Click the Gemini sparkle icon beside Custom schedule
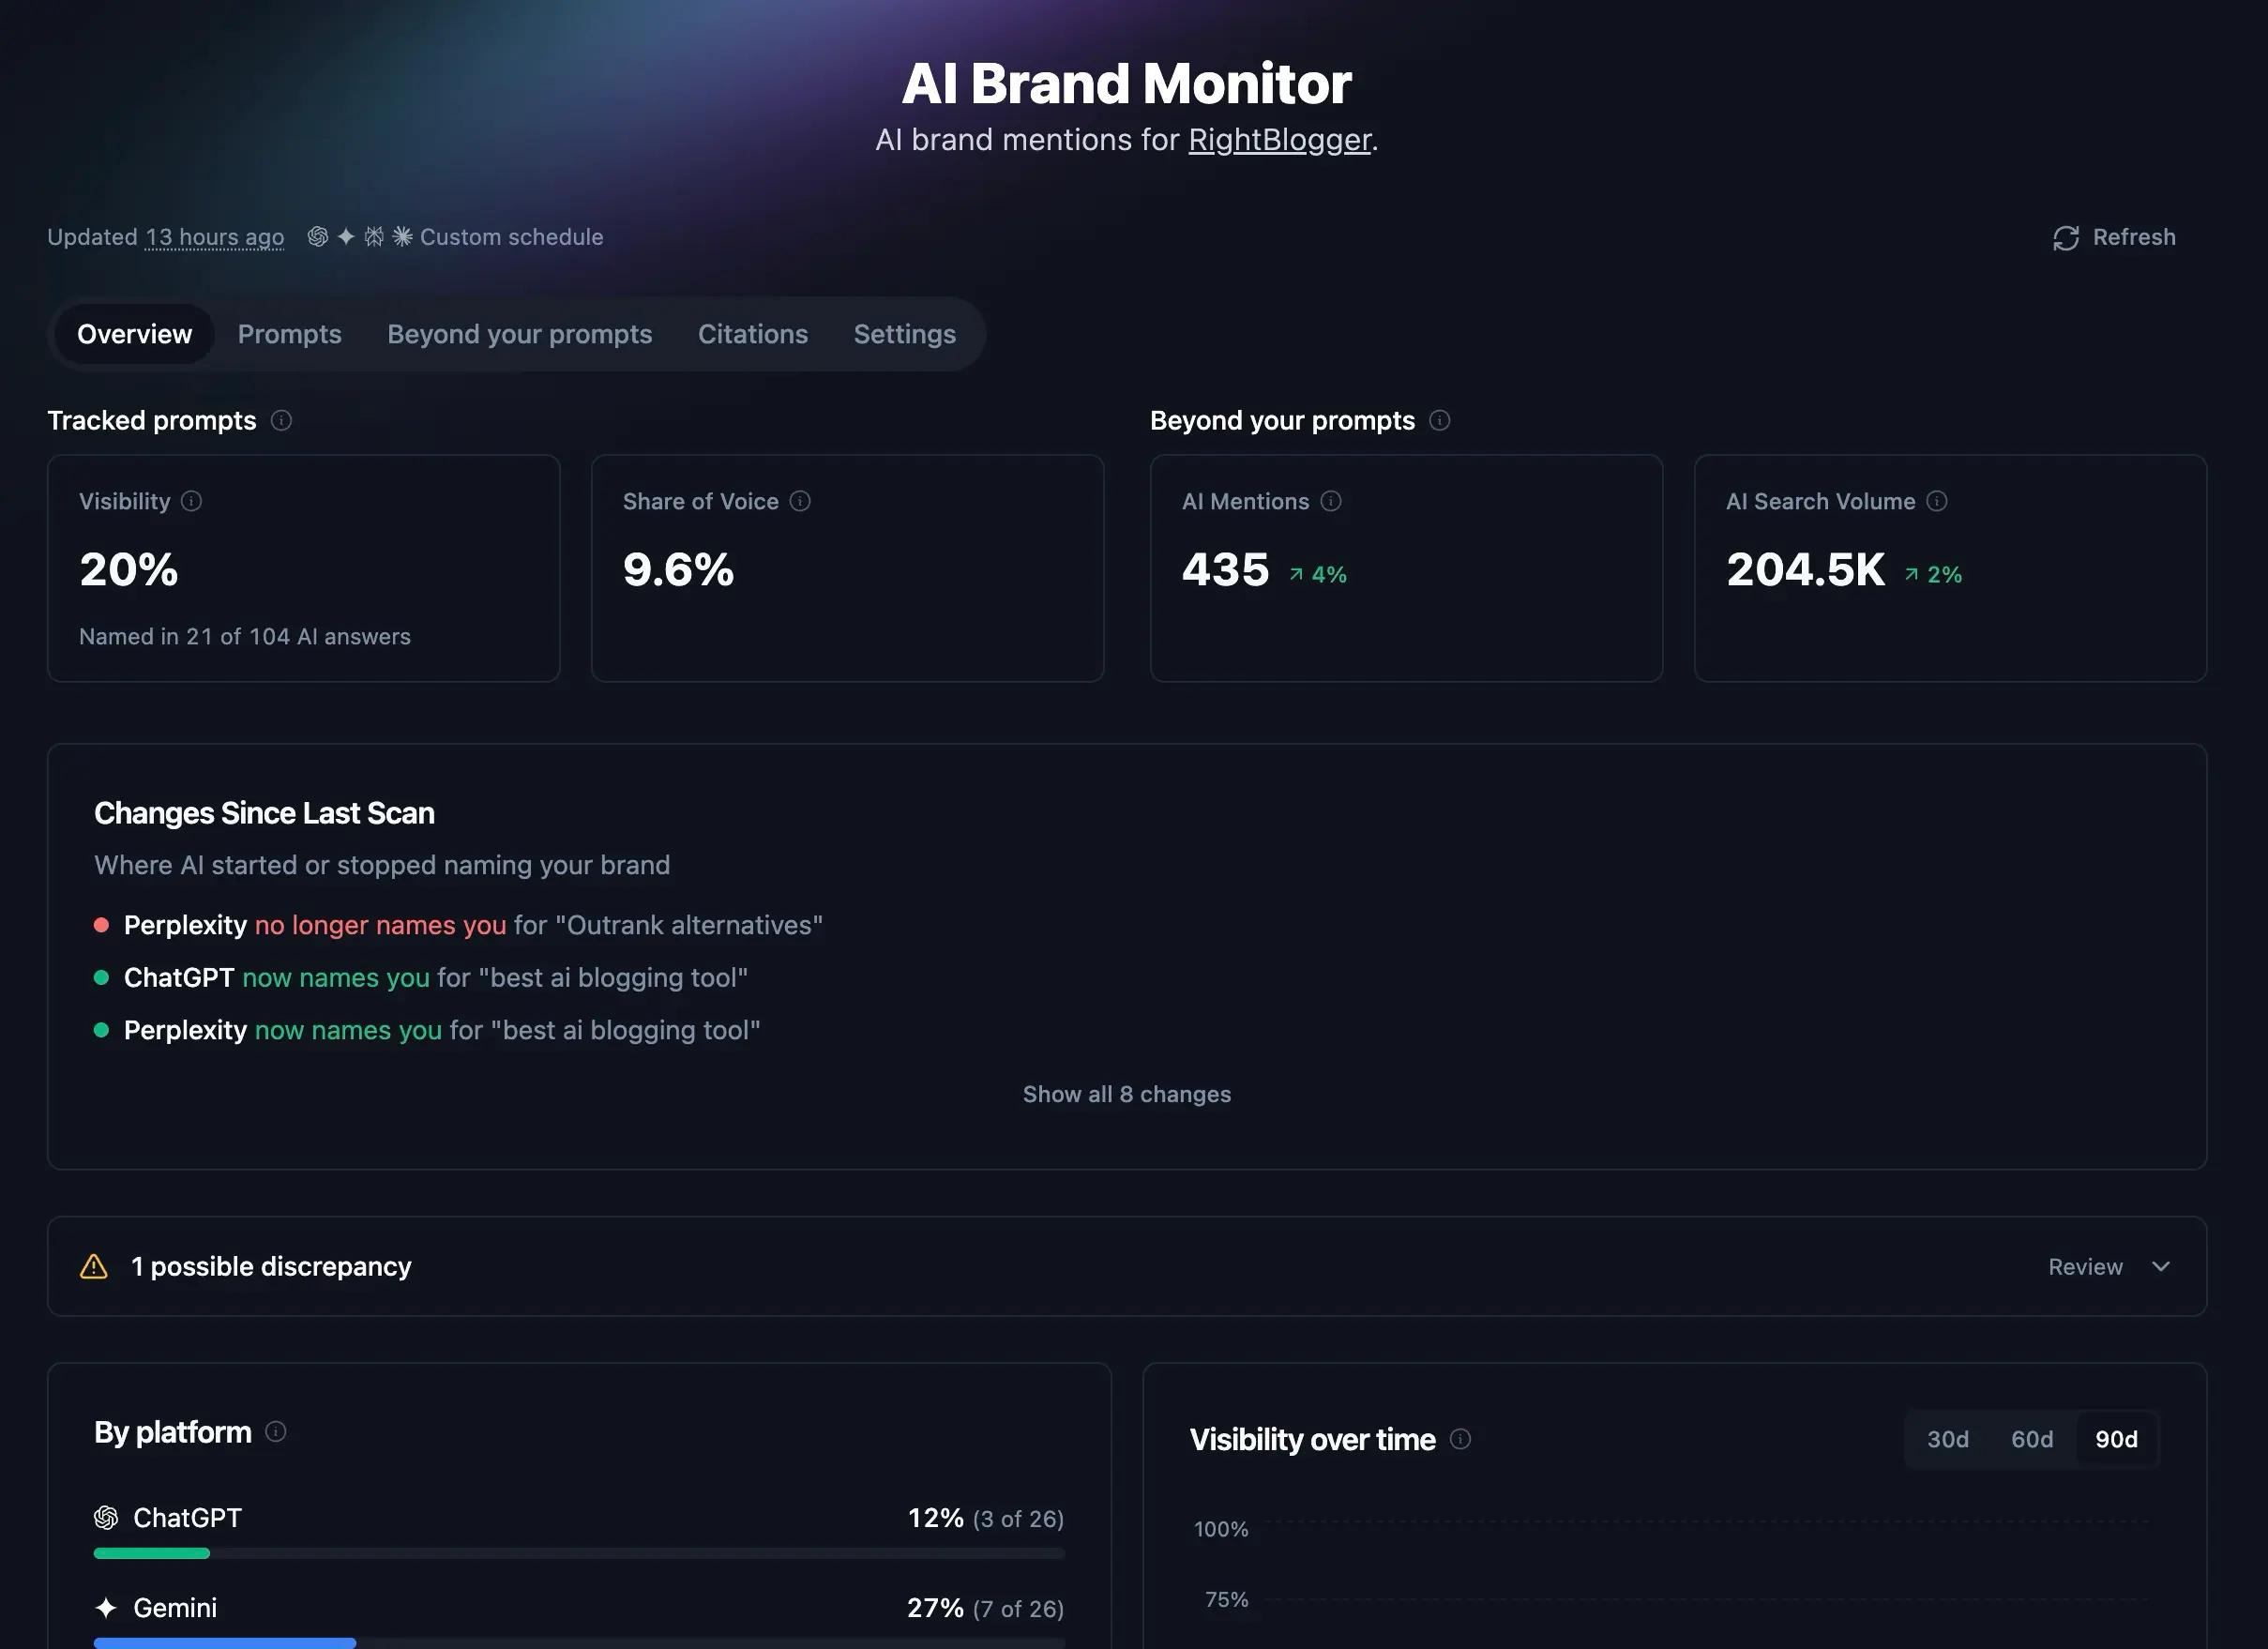This screenshot has width=2268, height=1649. click(346, 237)
